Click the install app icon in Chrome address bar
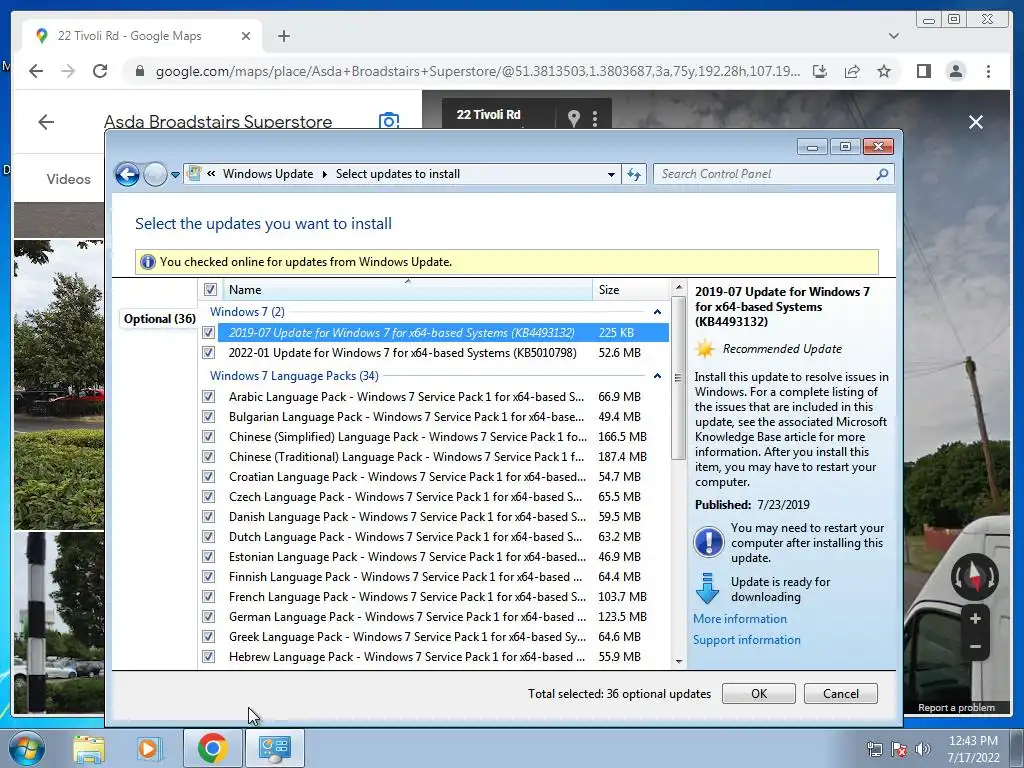Image resolution: width=1024 pixels, height=768 pixels. point(820,71)
